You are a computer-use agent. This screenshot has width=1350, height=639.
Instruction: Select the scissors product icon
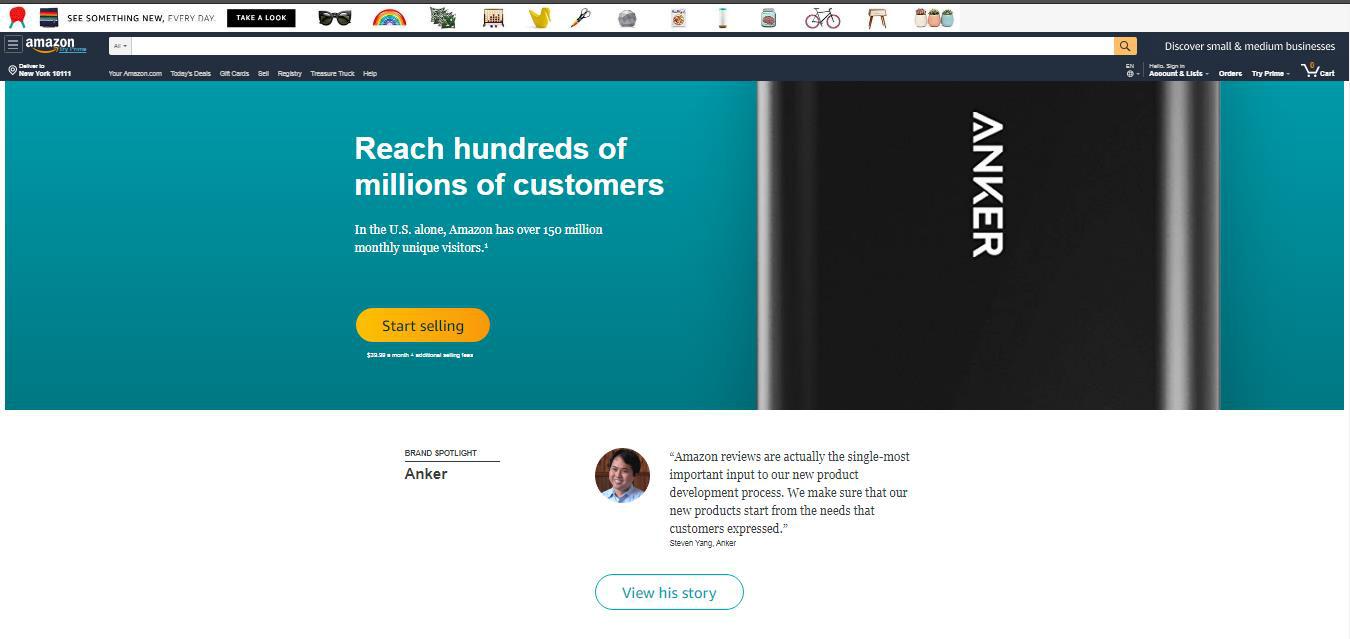[581, 17]
